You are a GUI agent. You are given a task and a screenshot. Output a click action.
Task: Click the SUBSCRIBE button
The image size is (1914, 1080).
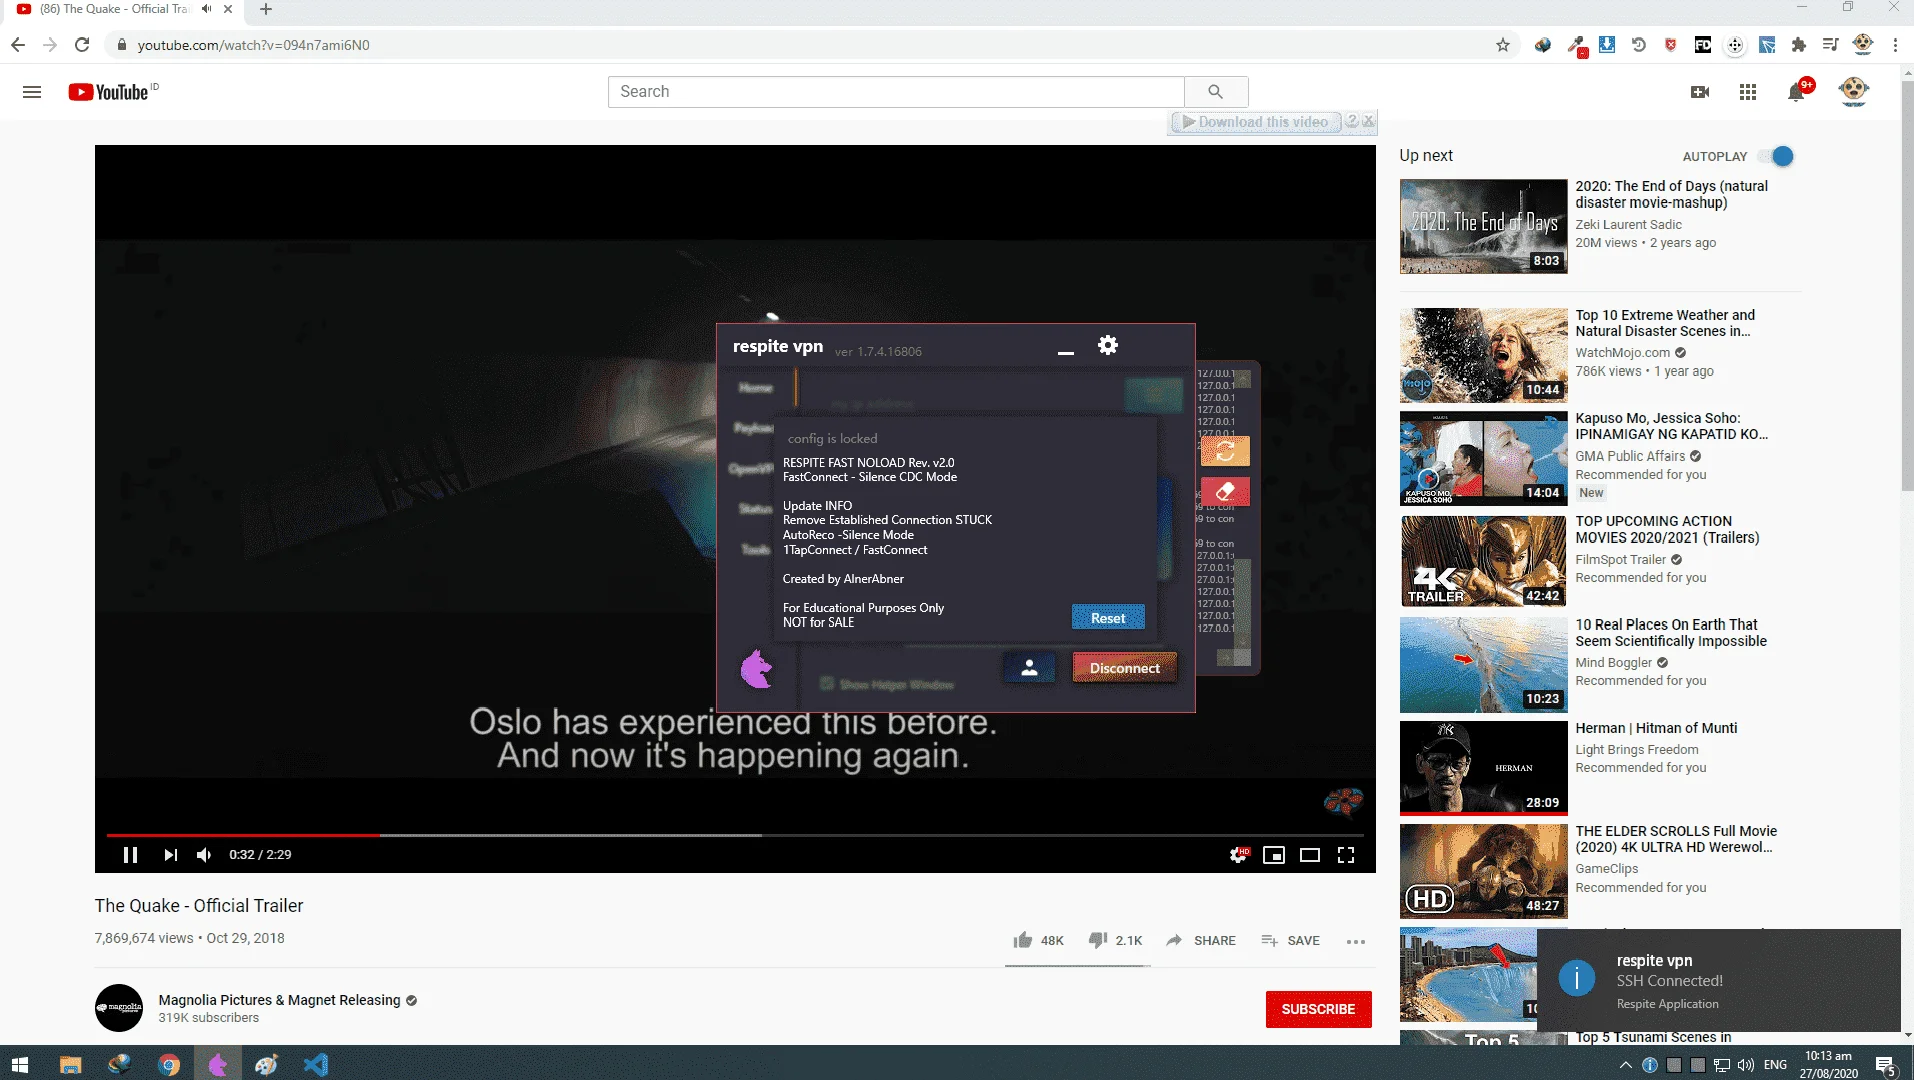[x=1318, y=1009]
